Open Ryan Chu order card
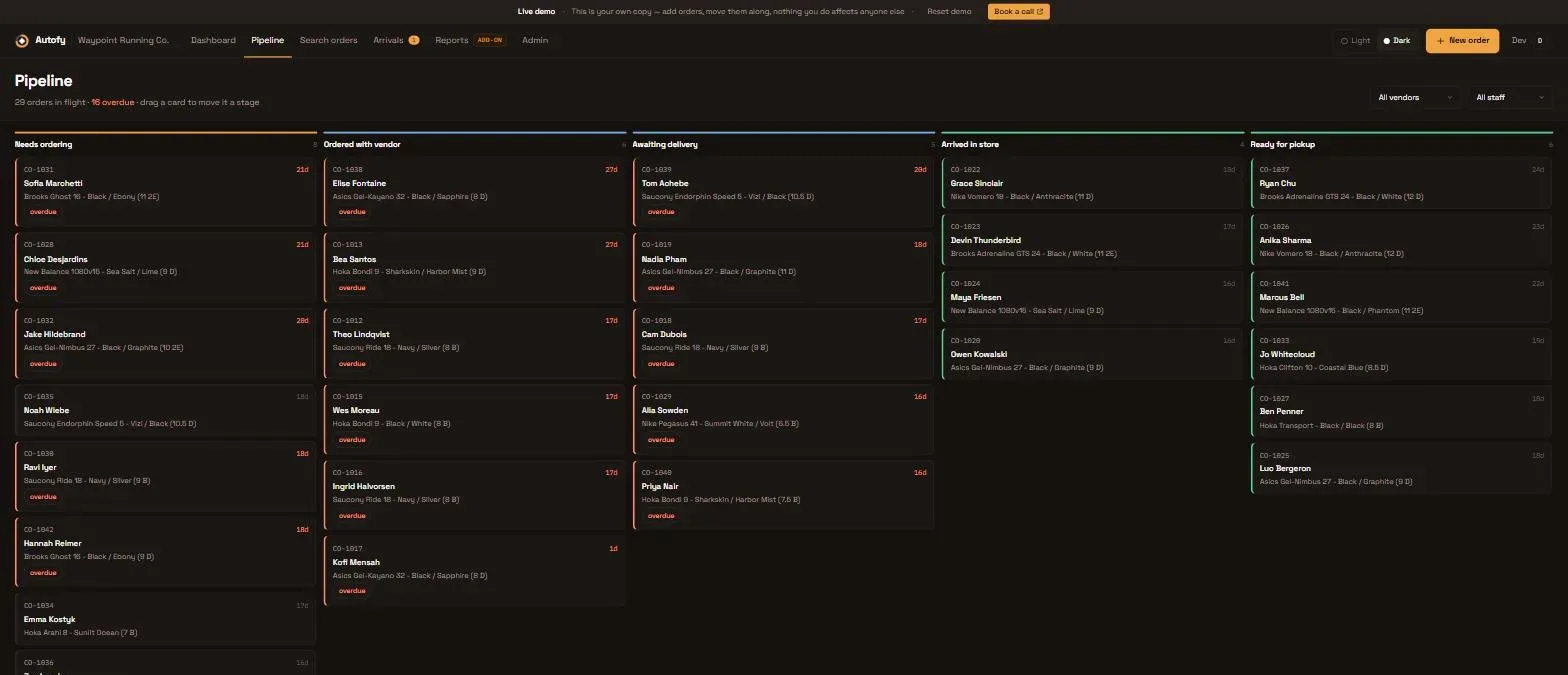 tap(1402, 182)
